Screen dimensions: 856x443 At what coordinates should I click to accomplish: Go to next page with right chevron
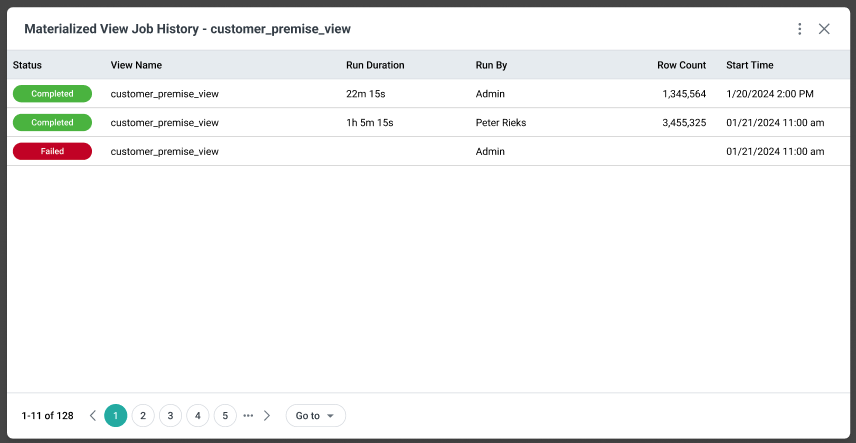267,415
